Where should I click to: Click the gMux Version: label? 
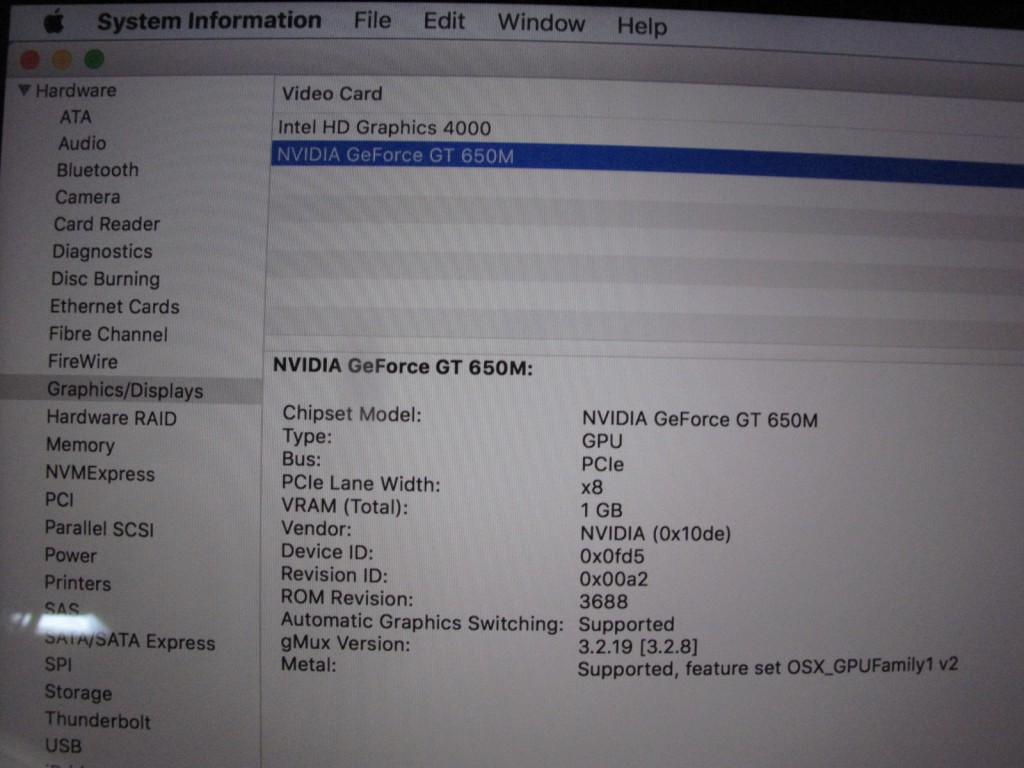(345, 644)
